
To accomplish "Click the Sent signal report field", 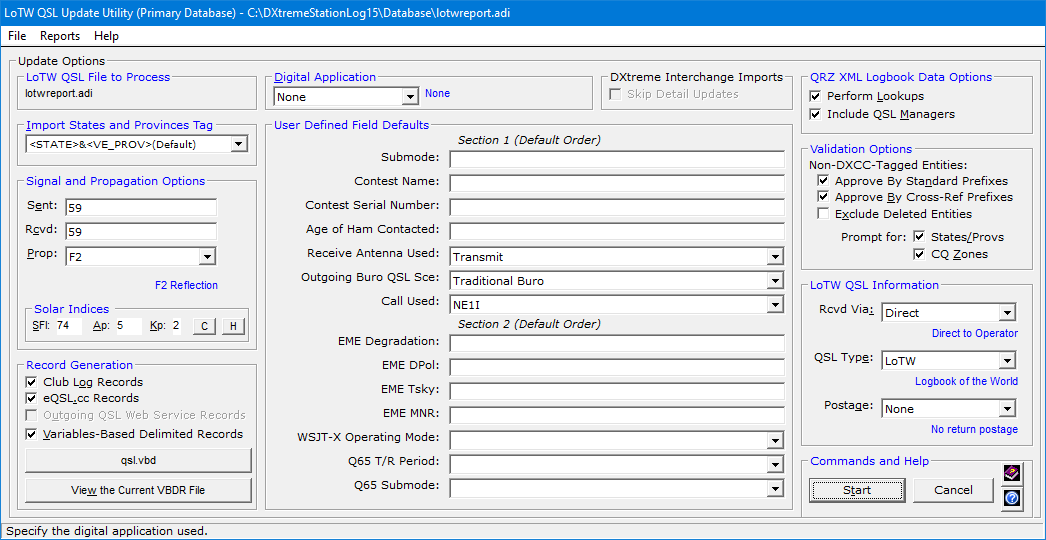I will [140, 207].
